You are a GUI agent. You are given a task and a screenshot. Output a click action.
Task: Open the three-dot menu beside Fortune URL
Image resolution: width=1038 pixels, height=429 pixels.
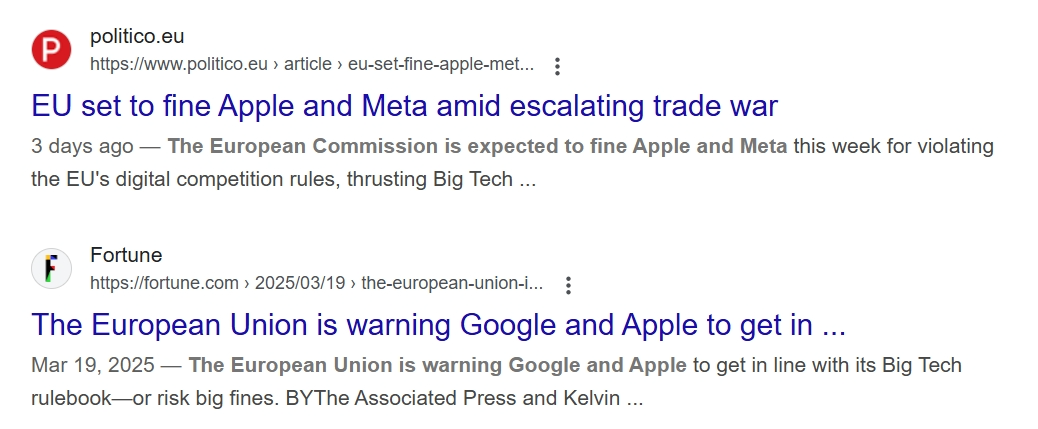(x=568, y=285)
